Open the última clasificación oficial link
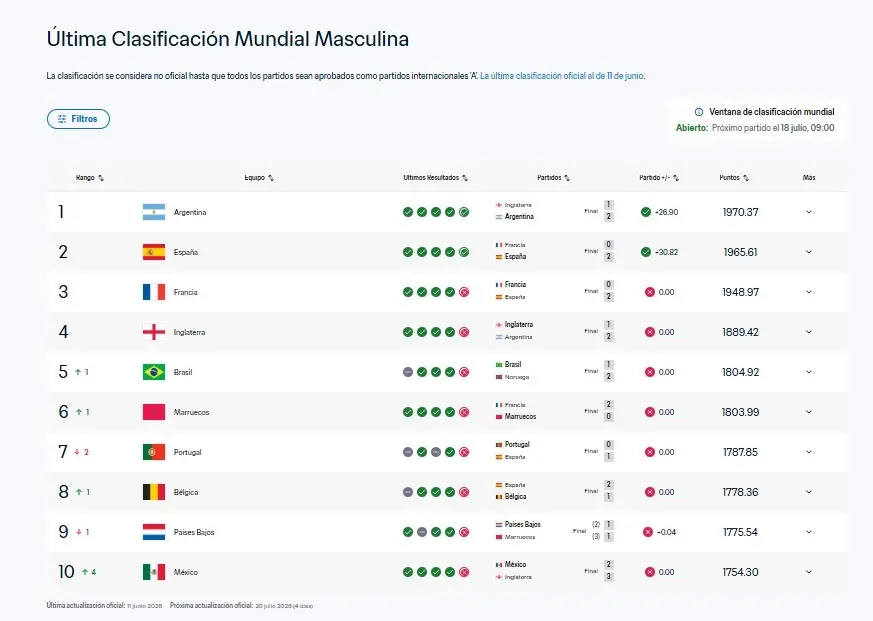The height and width of the screenshot is (621, 873). pyautogui.click(x=562, y=76)
